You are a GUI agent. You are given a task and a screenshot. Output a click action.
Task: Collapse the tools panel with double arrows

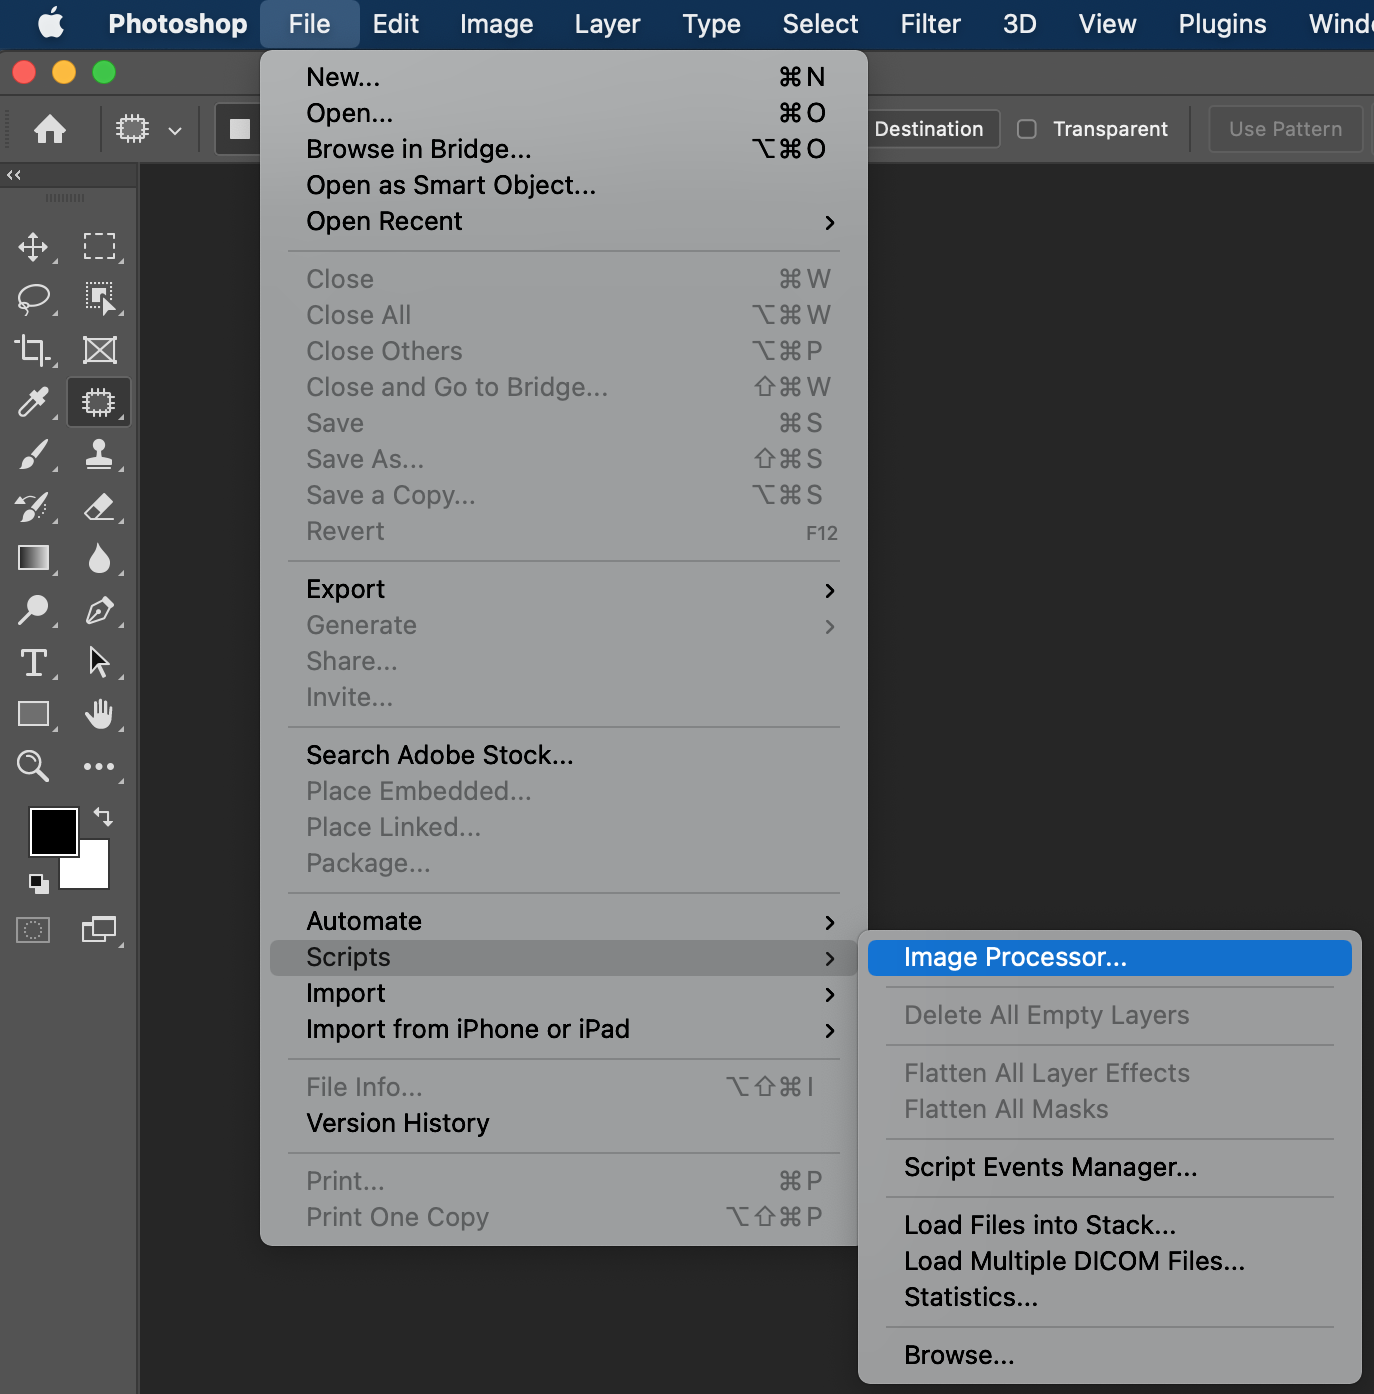click(x=14, y=175)
